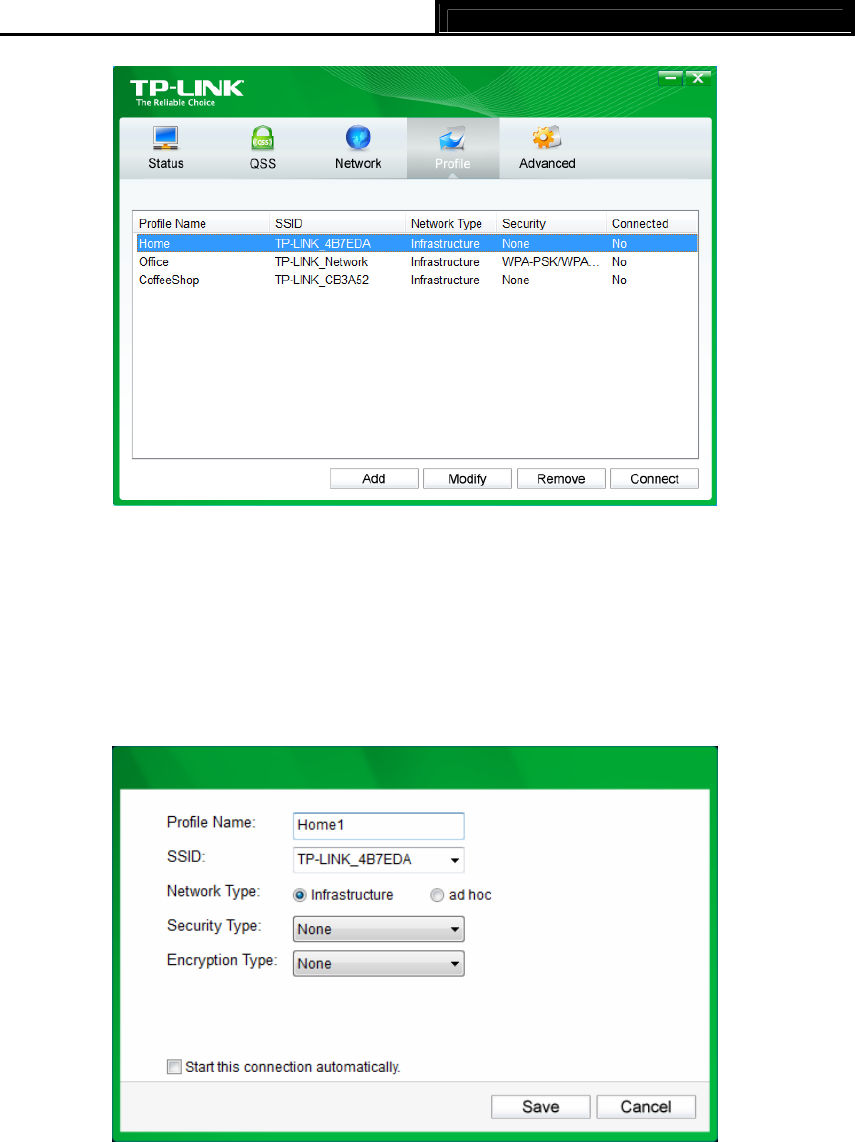The height and width of the screenshot is (1142, 855).
Task: Click the TP-LINK_Network SSID cell
Action: (x=321, y=262)
